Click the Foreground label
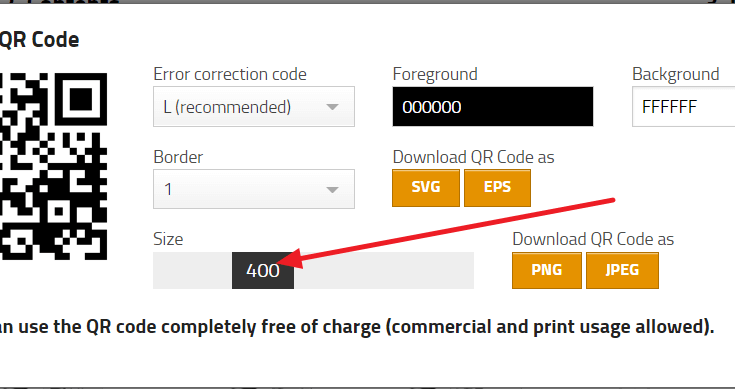Image resolution: width=735 pixels, height=389 pixels. click(435, 74)
